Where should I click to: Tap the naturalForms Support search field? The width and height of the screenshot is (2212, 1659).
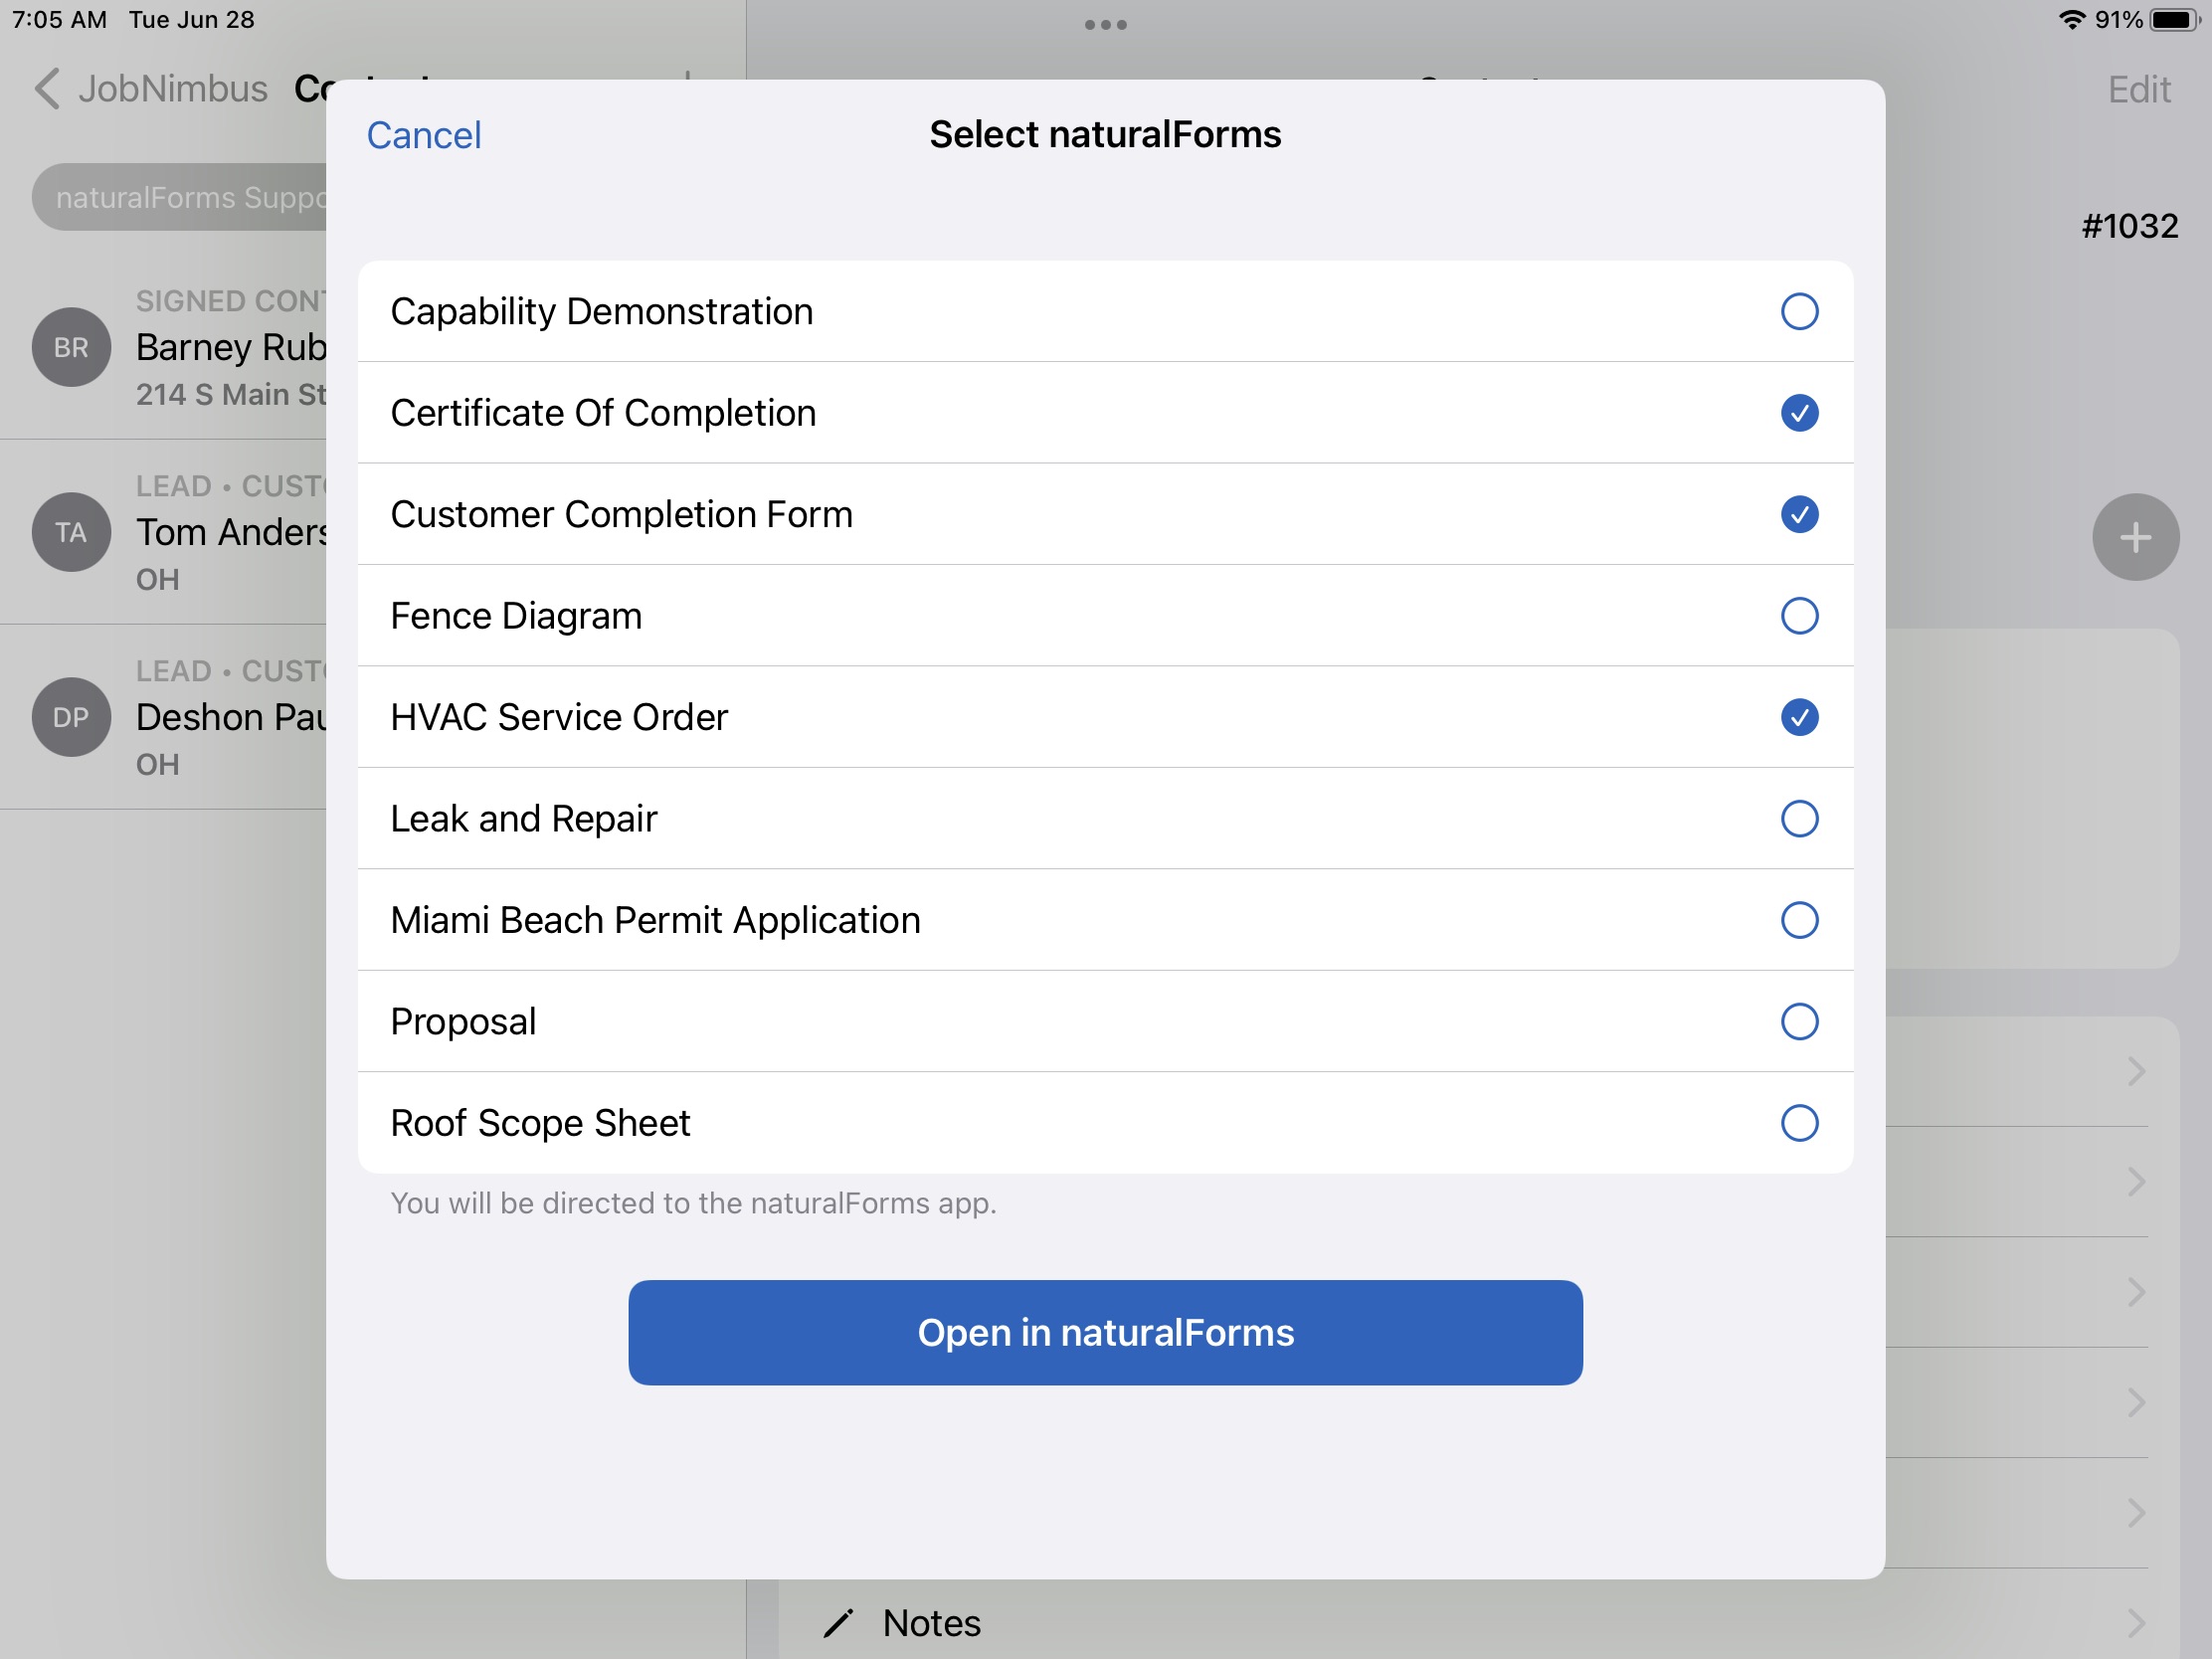(x=180, y=197)
